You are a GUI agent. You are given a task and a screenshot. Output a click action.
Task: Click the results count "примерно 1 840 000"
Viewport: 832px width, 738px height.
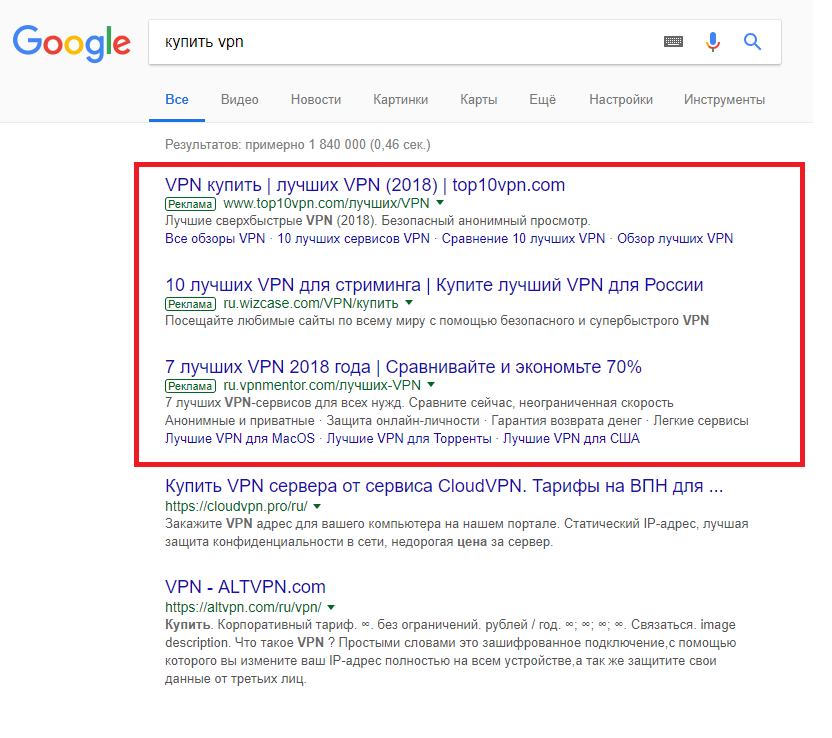pyautogui.click(x=305, y=145)
